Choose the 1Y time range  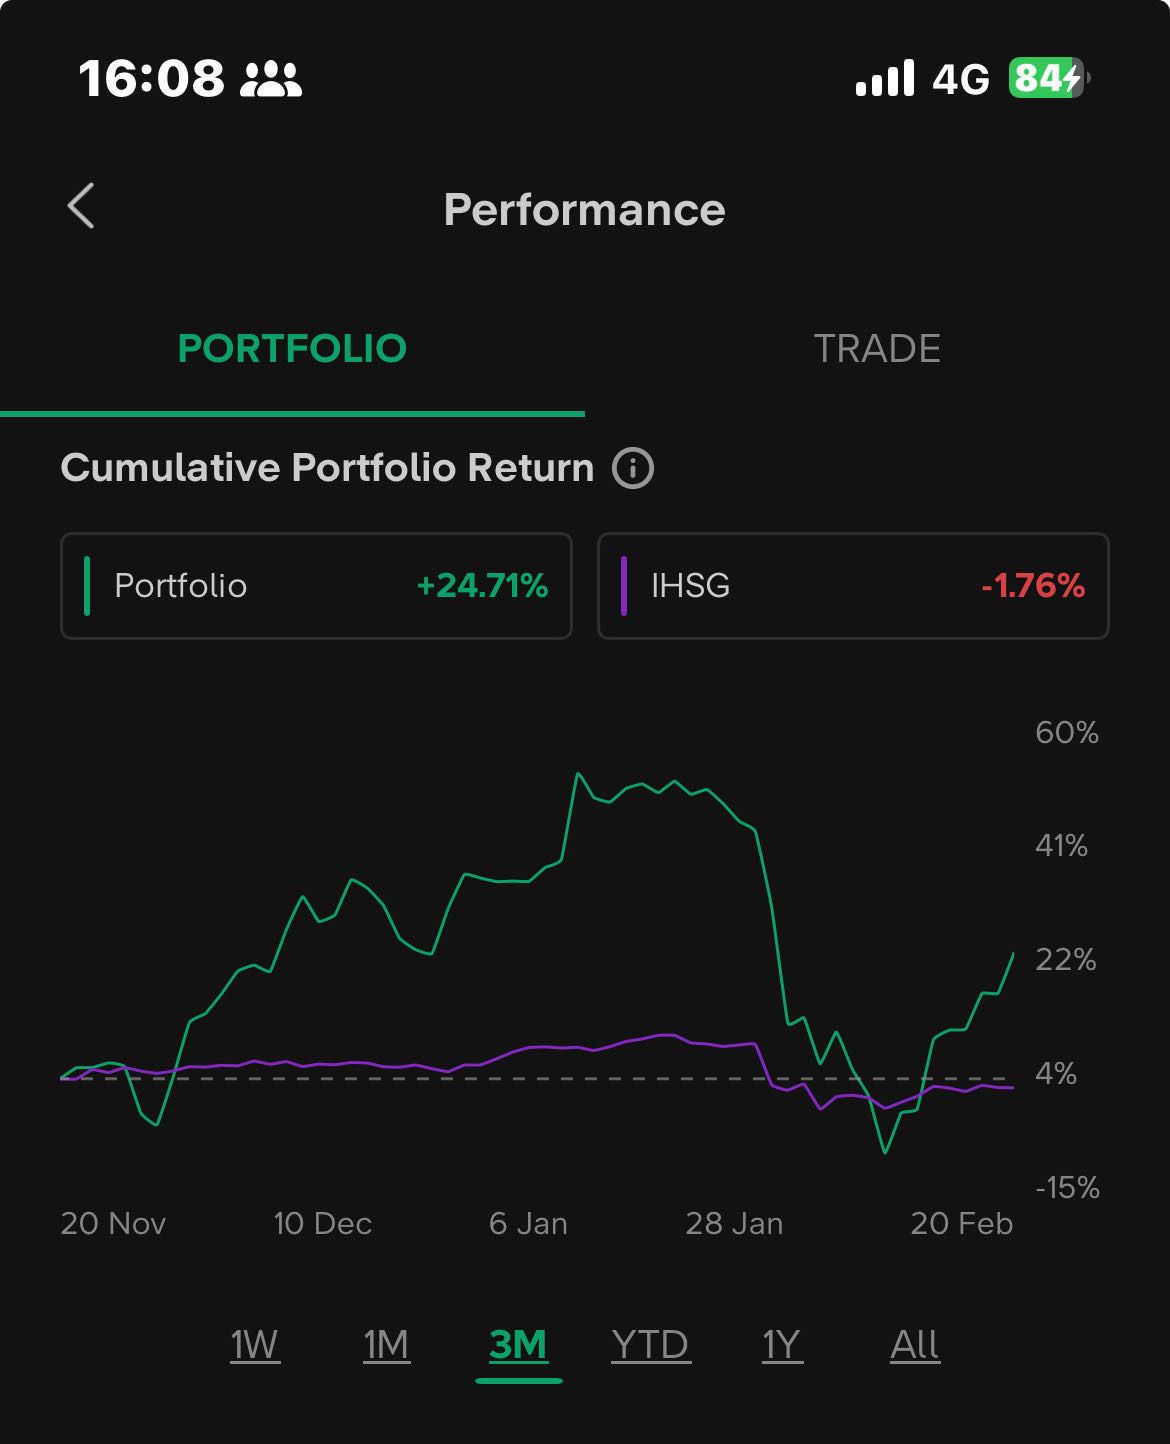pyautogui.click(x=782, y=1345)
